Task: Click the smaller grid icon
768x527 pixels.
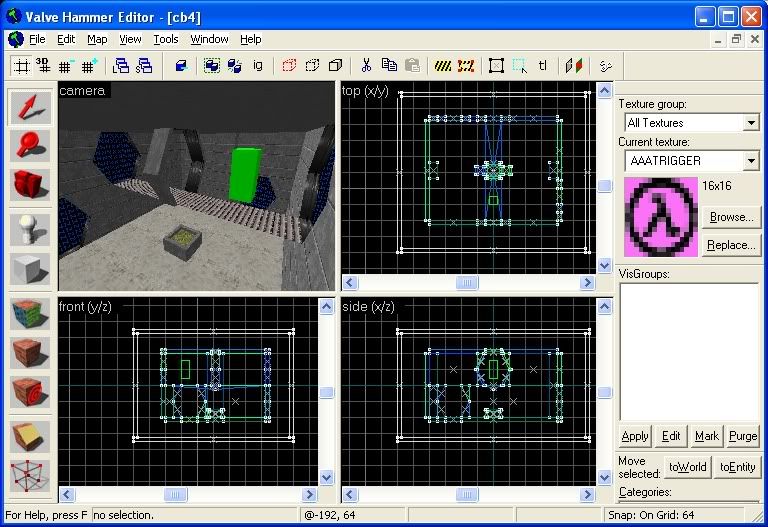Action: pos(66,66)
